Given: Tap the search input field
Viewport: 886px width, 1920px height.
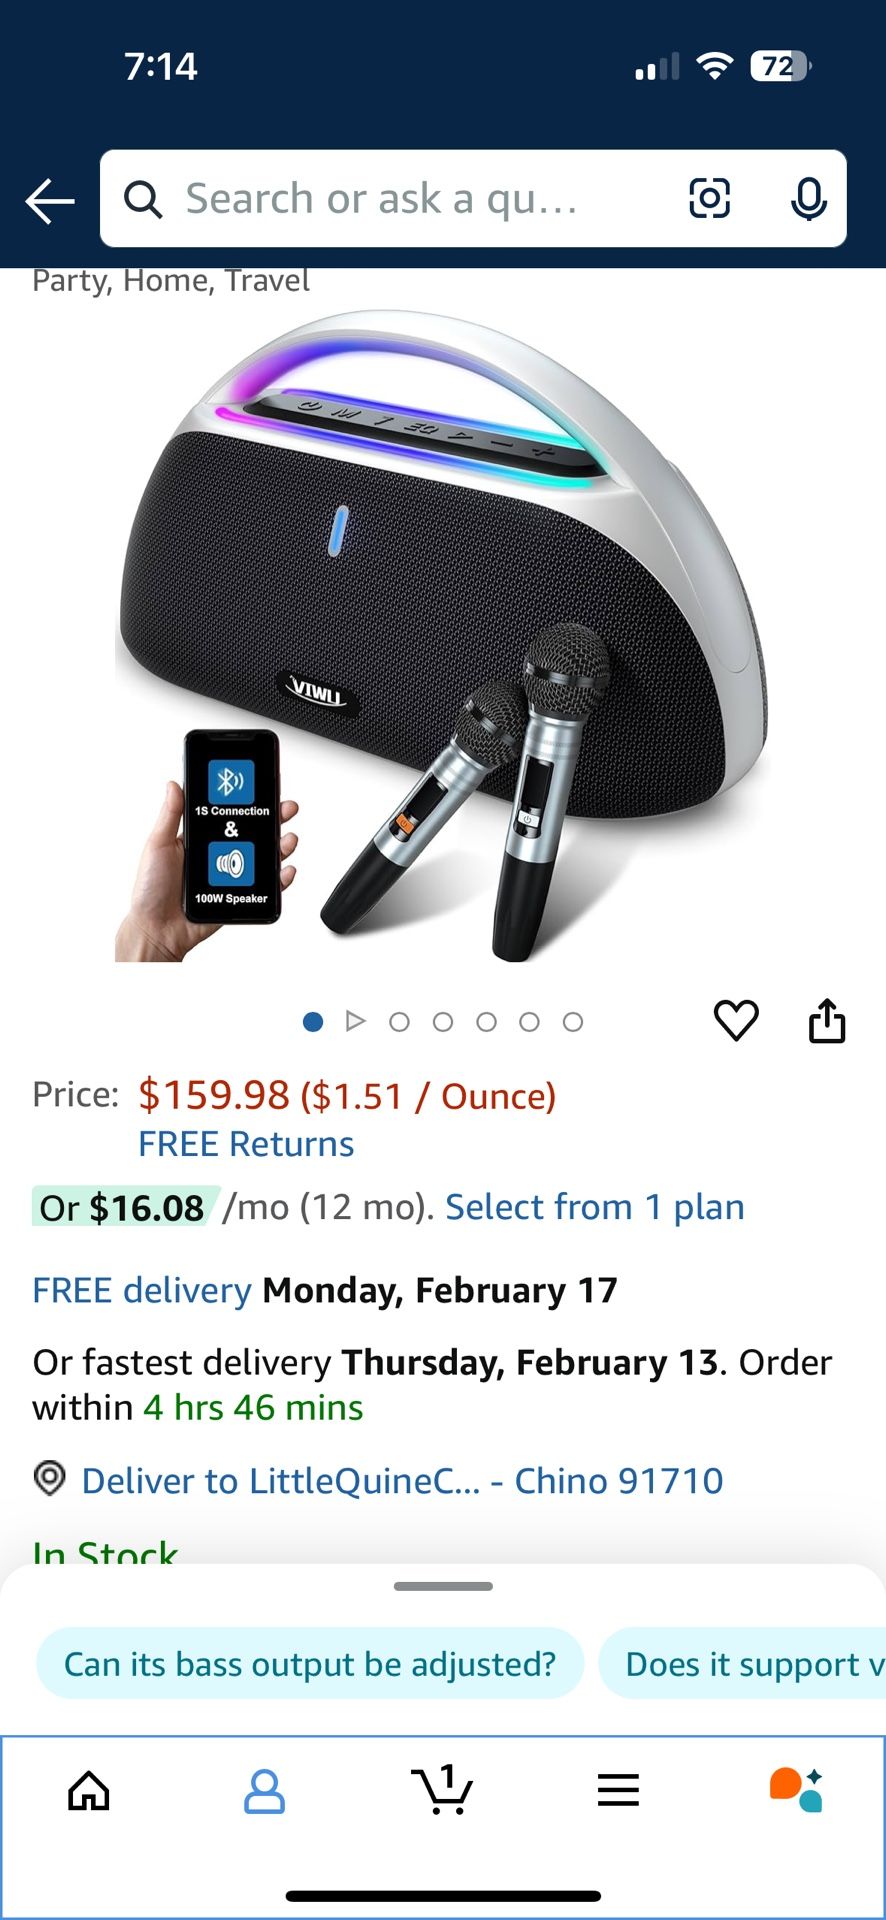Looking at the screenshot, I should pos(400,198).
